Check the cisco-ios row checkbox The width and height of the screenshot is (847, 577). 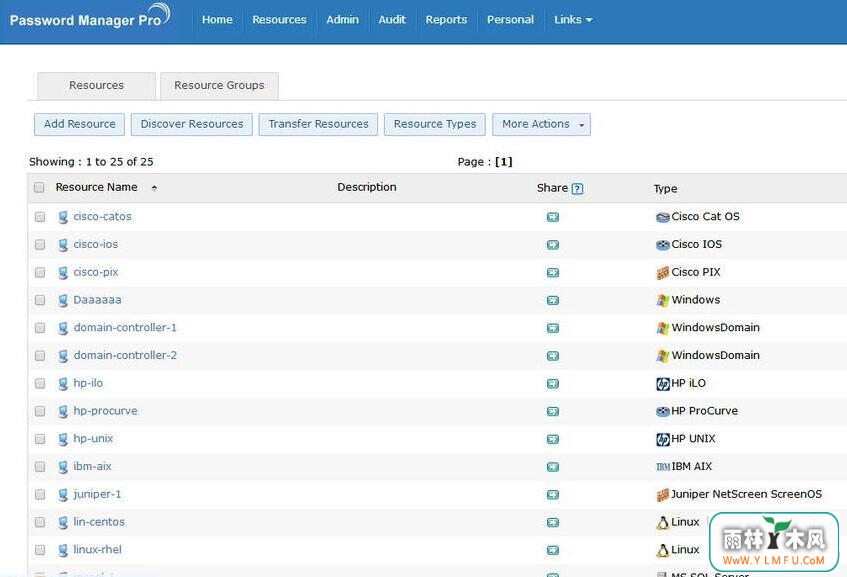coord(40,245)
